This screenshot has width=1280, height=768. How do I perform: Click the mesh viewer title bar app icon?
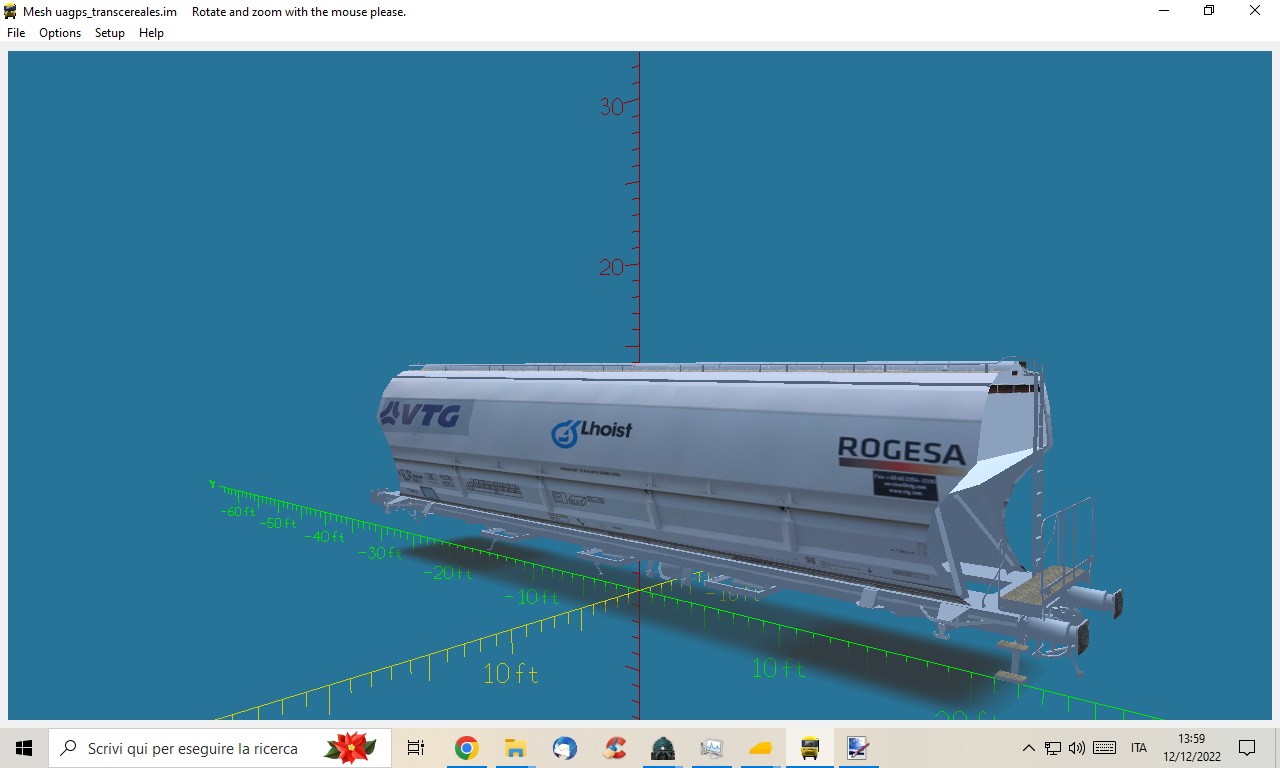[11, 12]
